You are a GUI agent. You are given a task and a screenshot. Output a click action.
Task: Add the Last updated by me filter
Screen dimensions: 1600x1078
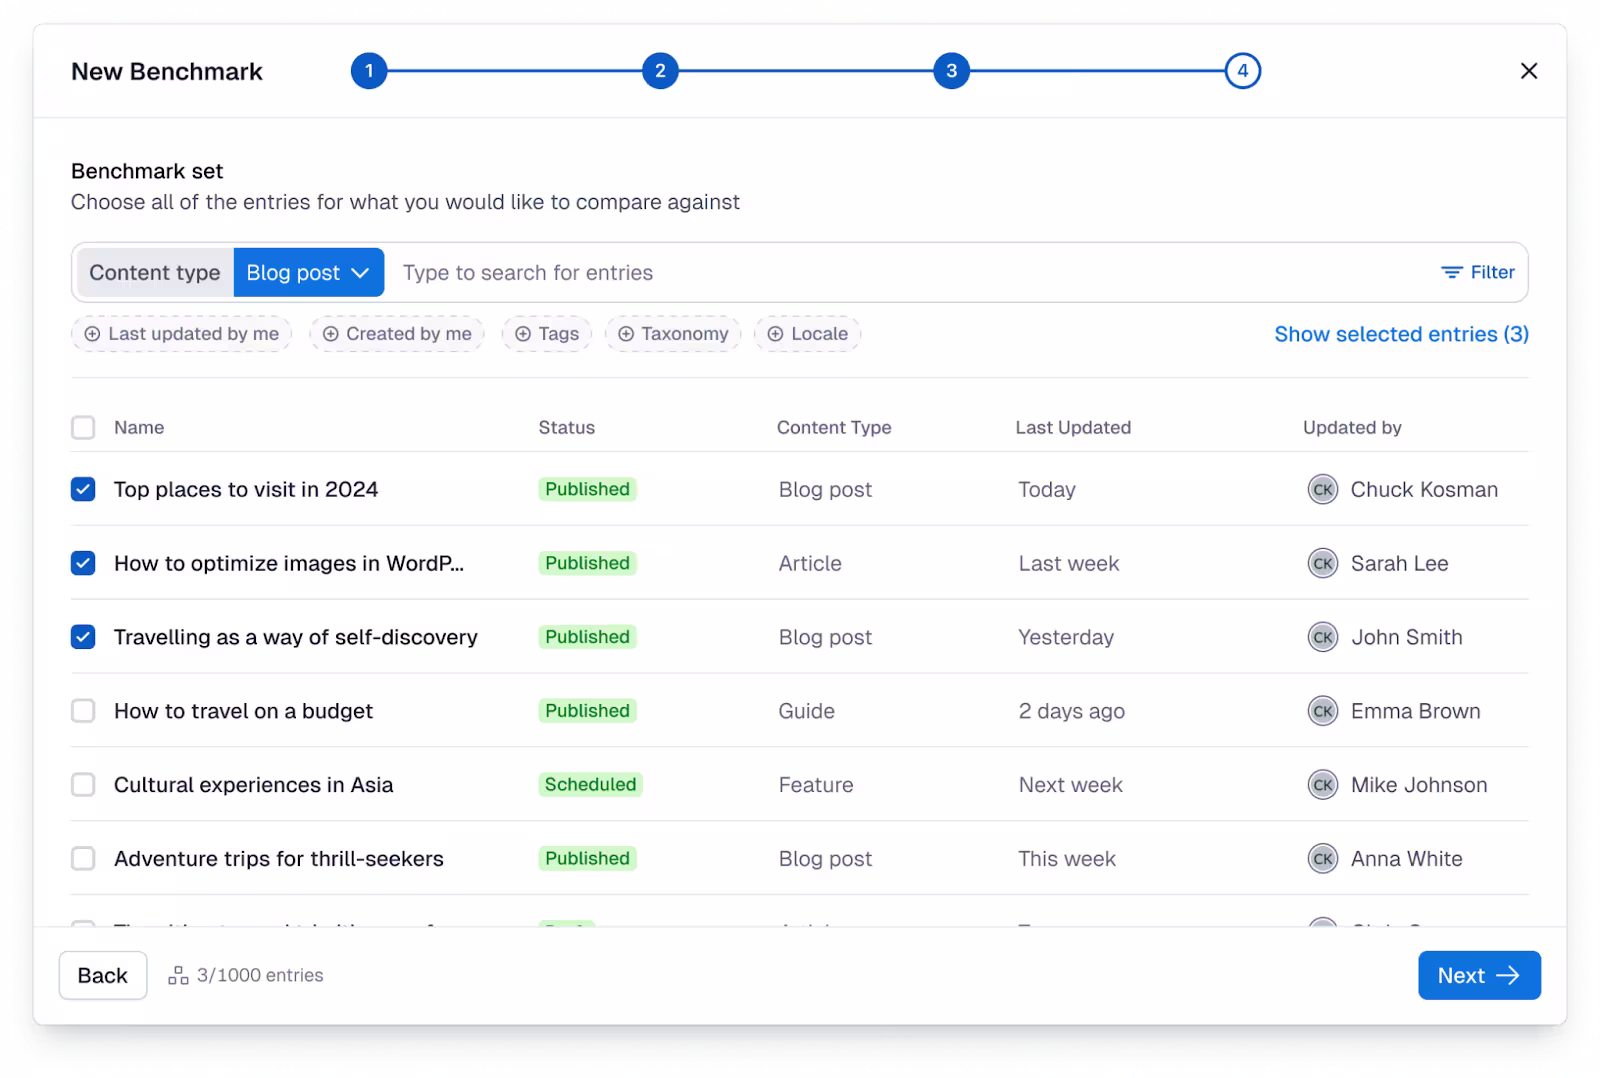(x=181, y=334)
